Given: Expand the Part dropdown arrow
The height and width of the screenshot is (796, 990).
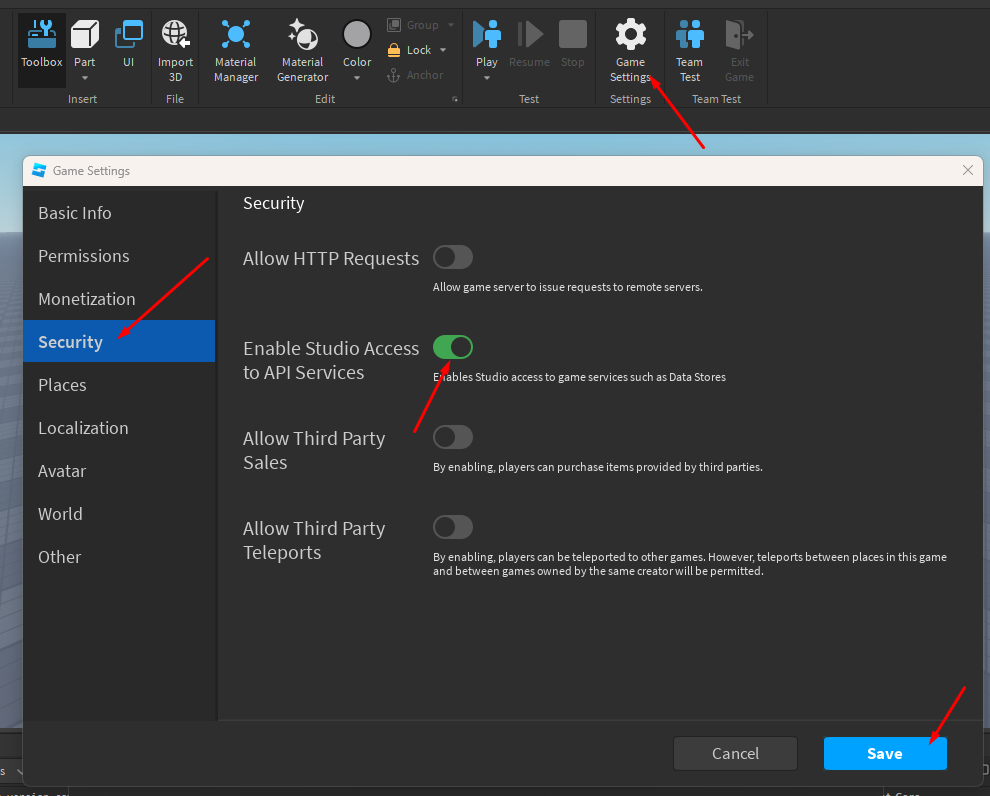Looking at the screenshot, I should [85, 78].
